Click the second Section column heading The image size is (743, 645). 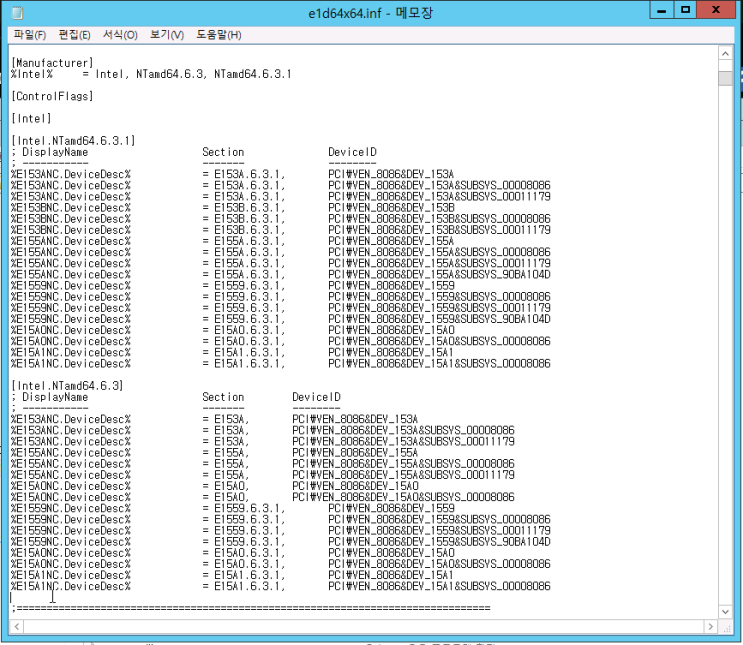(x=223, y=397)
